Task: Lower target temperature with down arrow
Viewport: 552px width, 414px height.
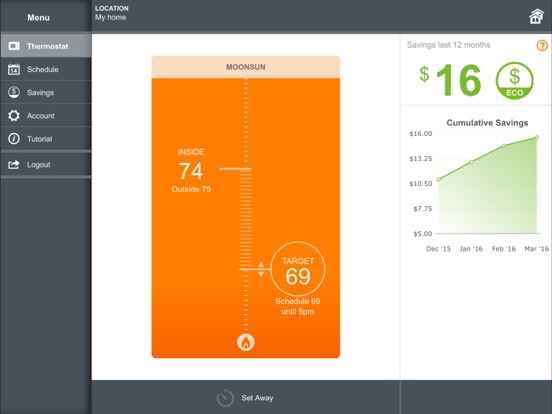Action: [x=261, y=274]
